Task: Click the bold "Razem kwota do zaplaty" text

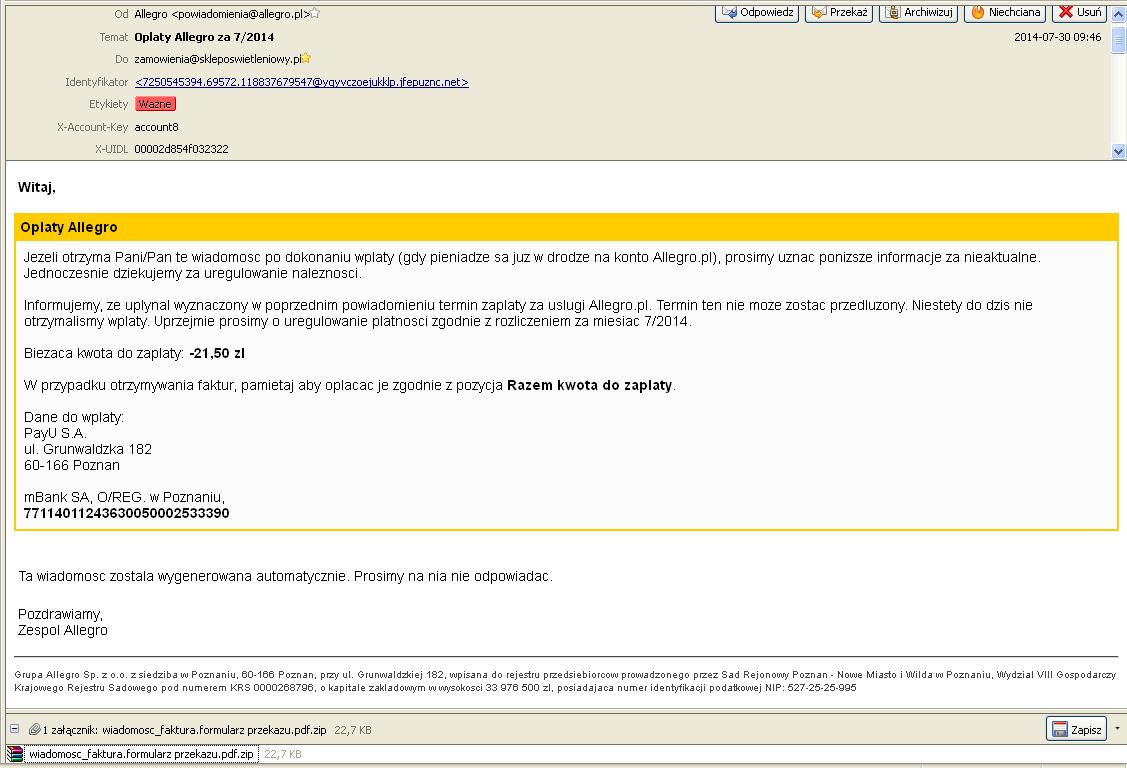Action: pyautogui.click(x=589, y=385)
